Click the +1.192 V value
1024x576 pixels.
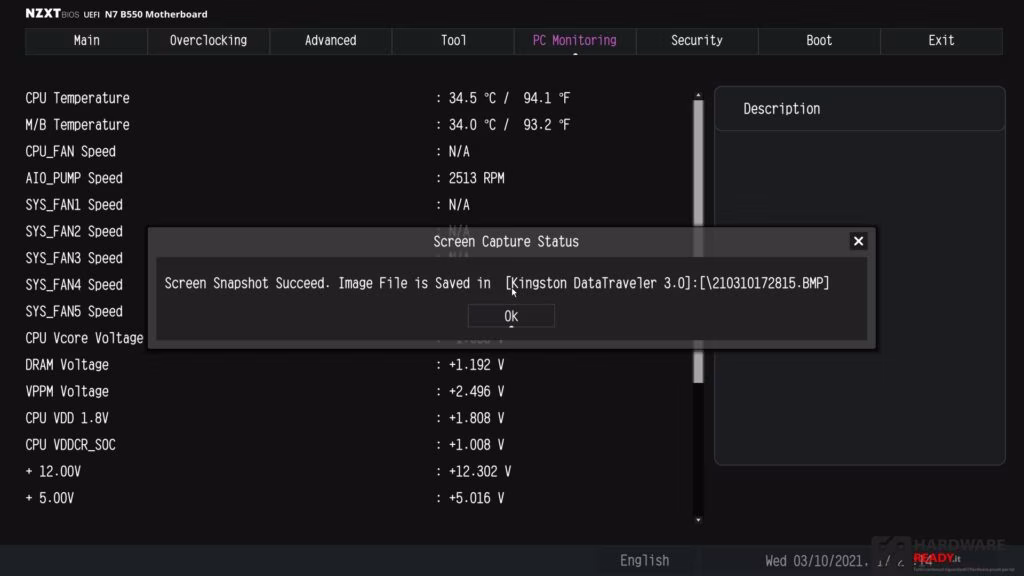pos(476,365)
